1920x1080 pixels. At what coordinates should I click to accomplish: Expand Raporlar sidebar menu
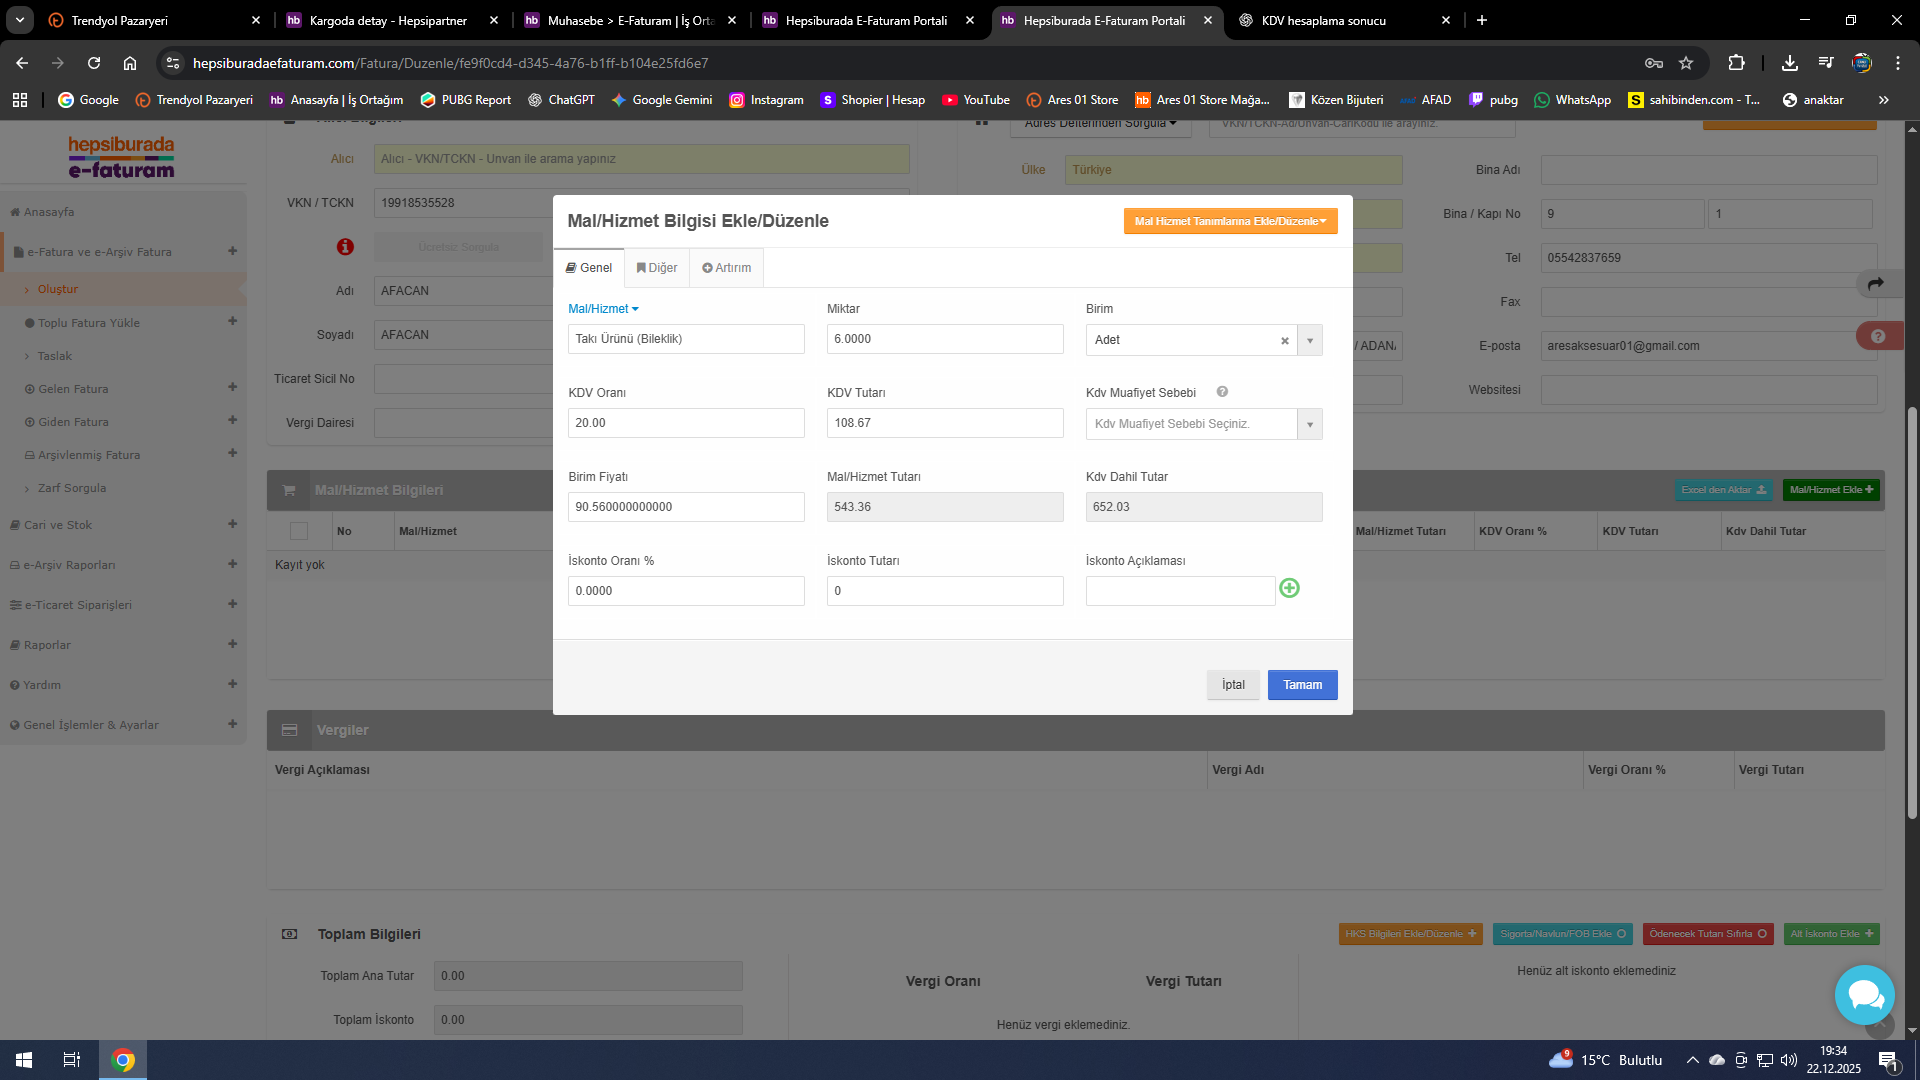[232, 644]
